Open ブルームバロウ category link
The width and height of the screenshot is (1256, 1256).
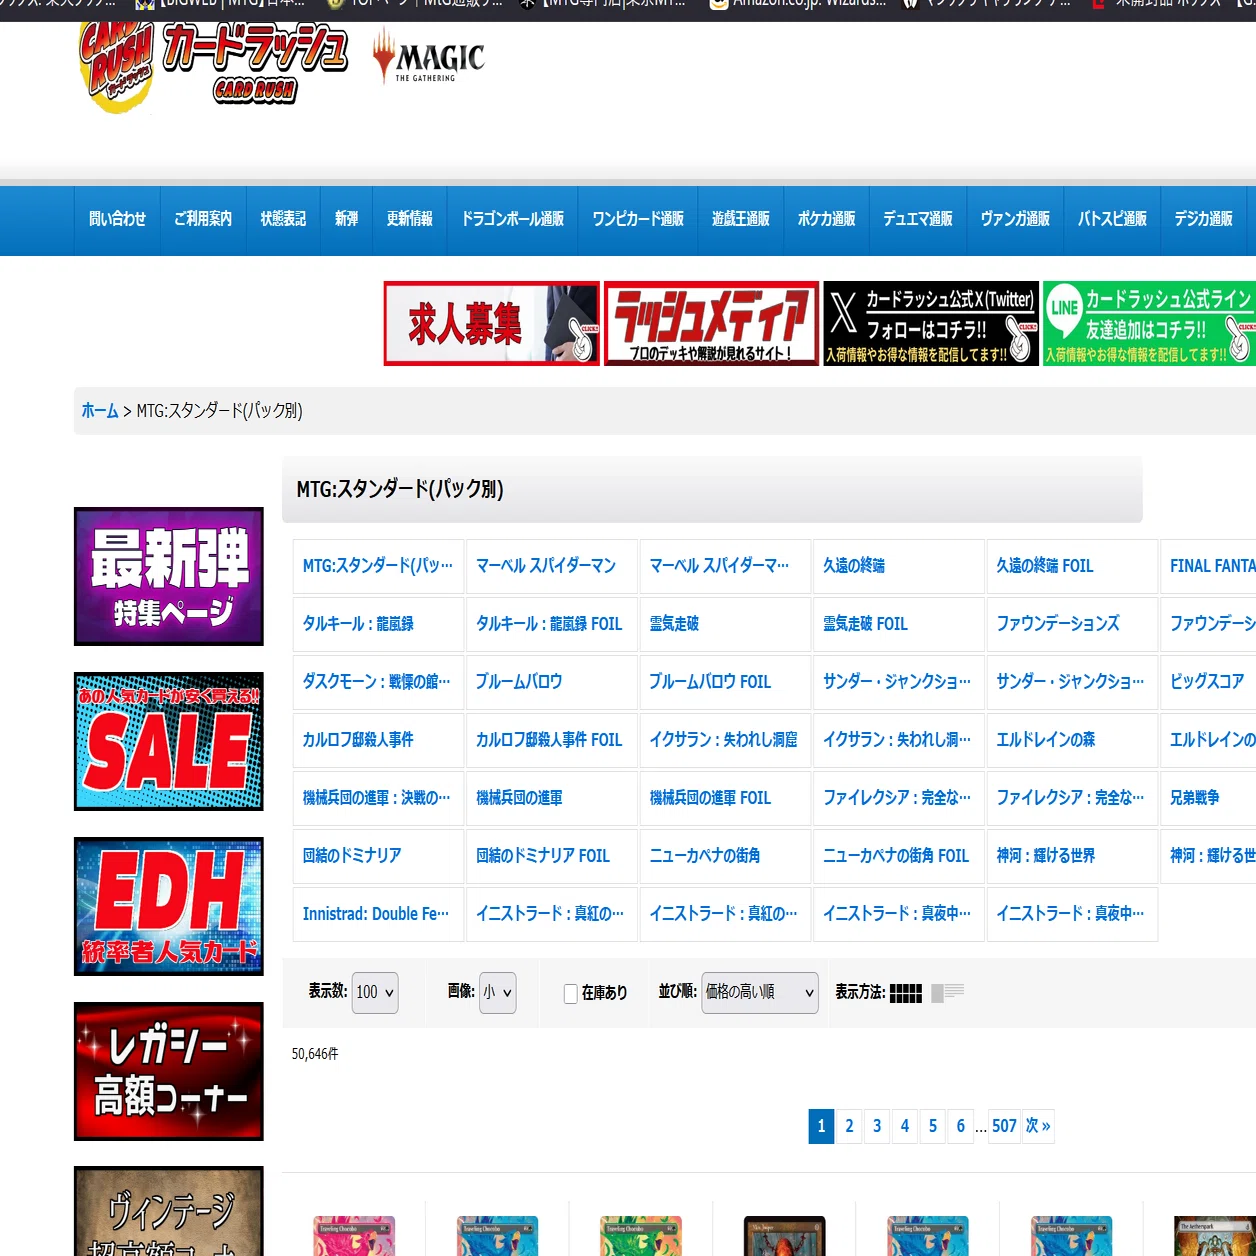click(x=551, y=682)
